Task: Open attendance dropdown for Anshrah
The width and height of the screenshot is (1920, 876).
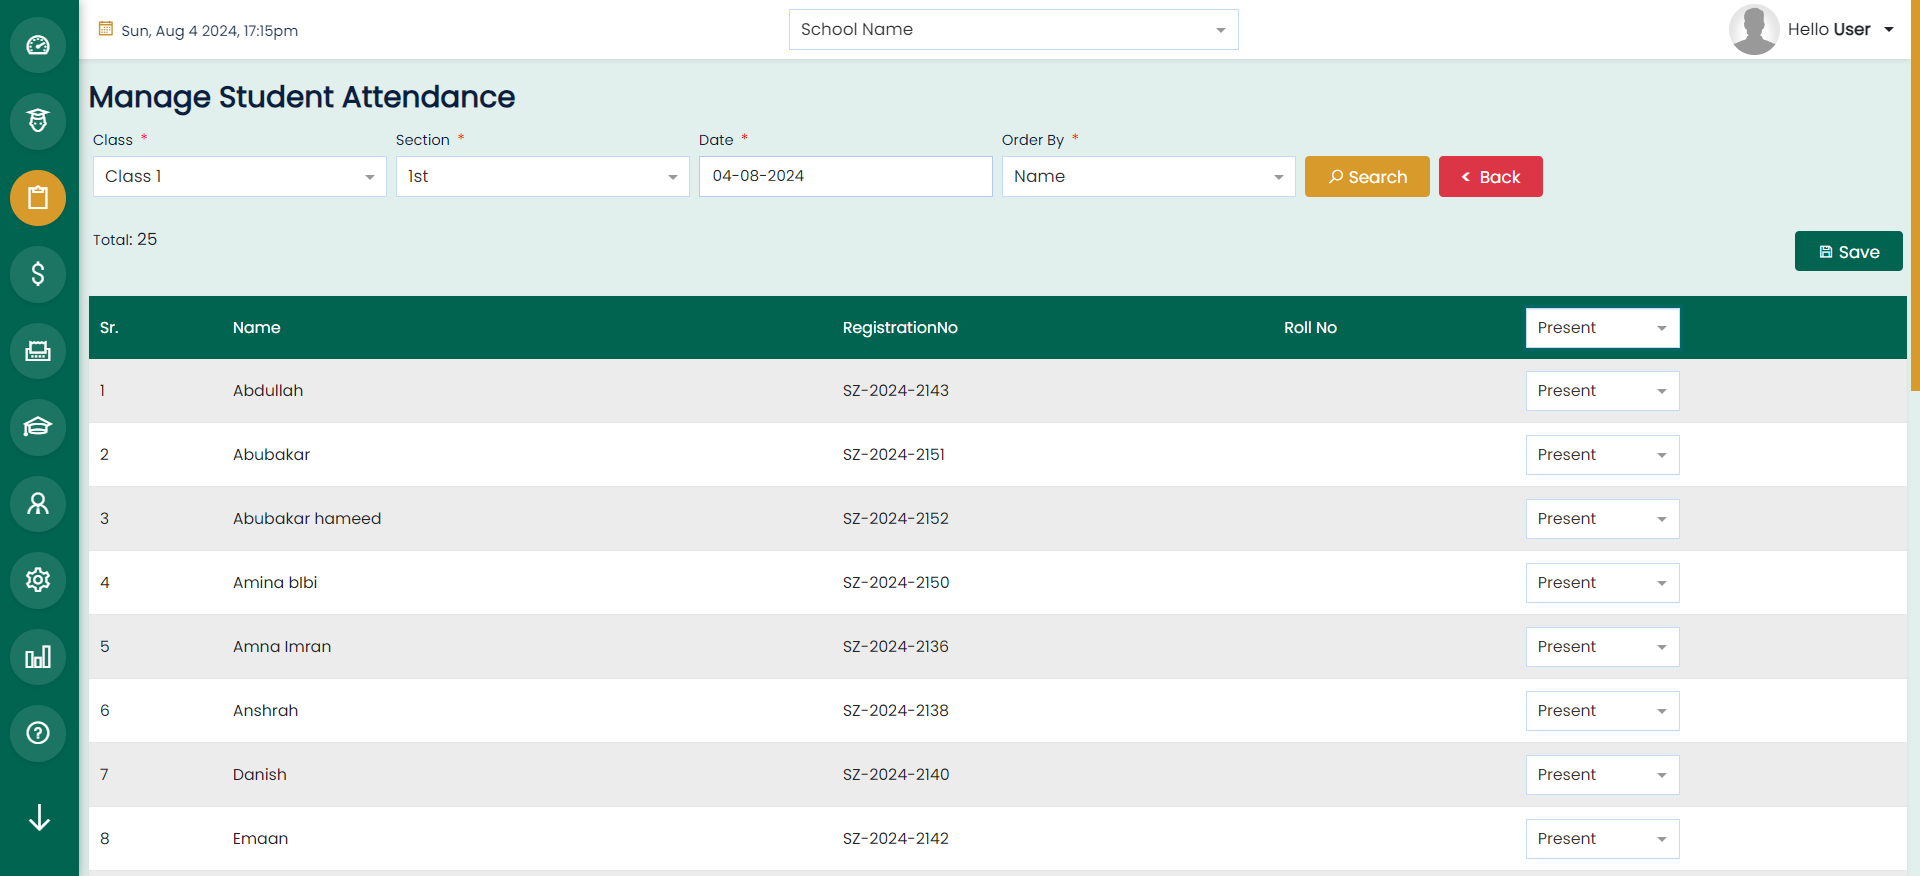Action: click(1602, 711)
